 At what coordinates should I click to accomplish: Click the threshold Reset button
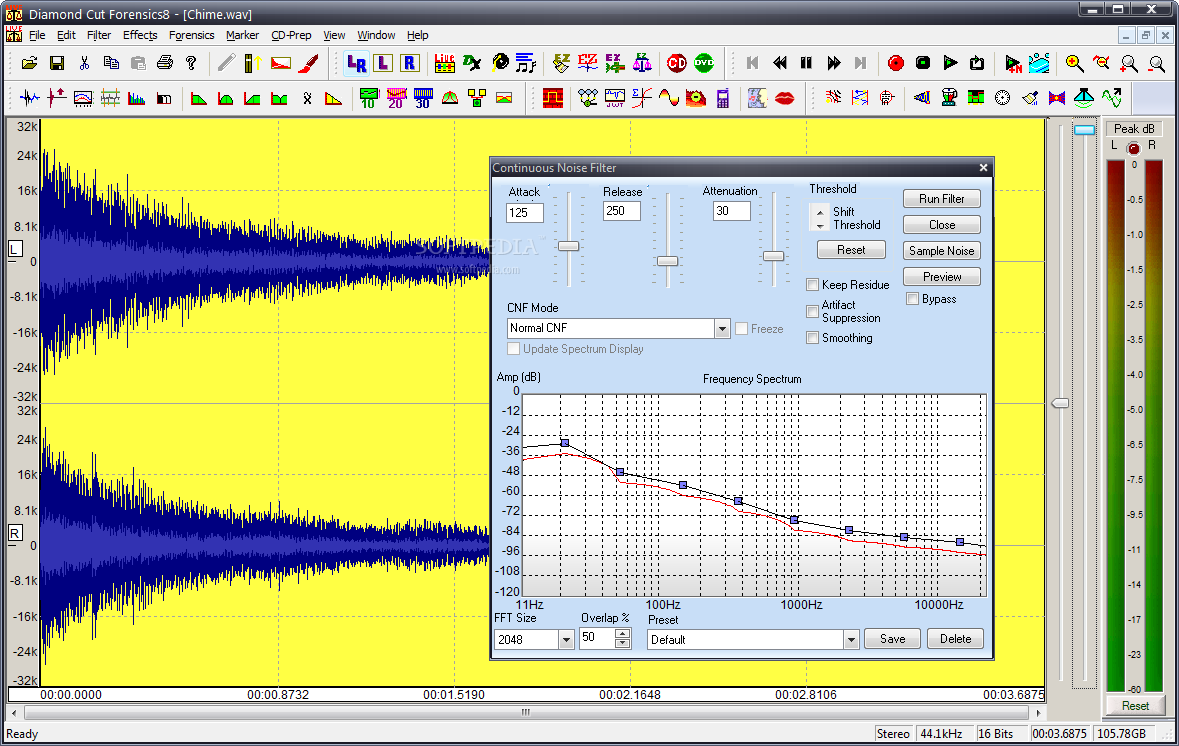[851, 250]
